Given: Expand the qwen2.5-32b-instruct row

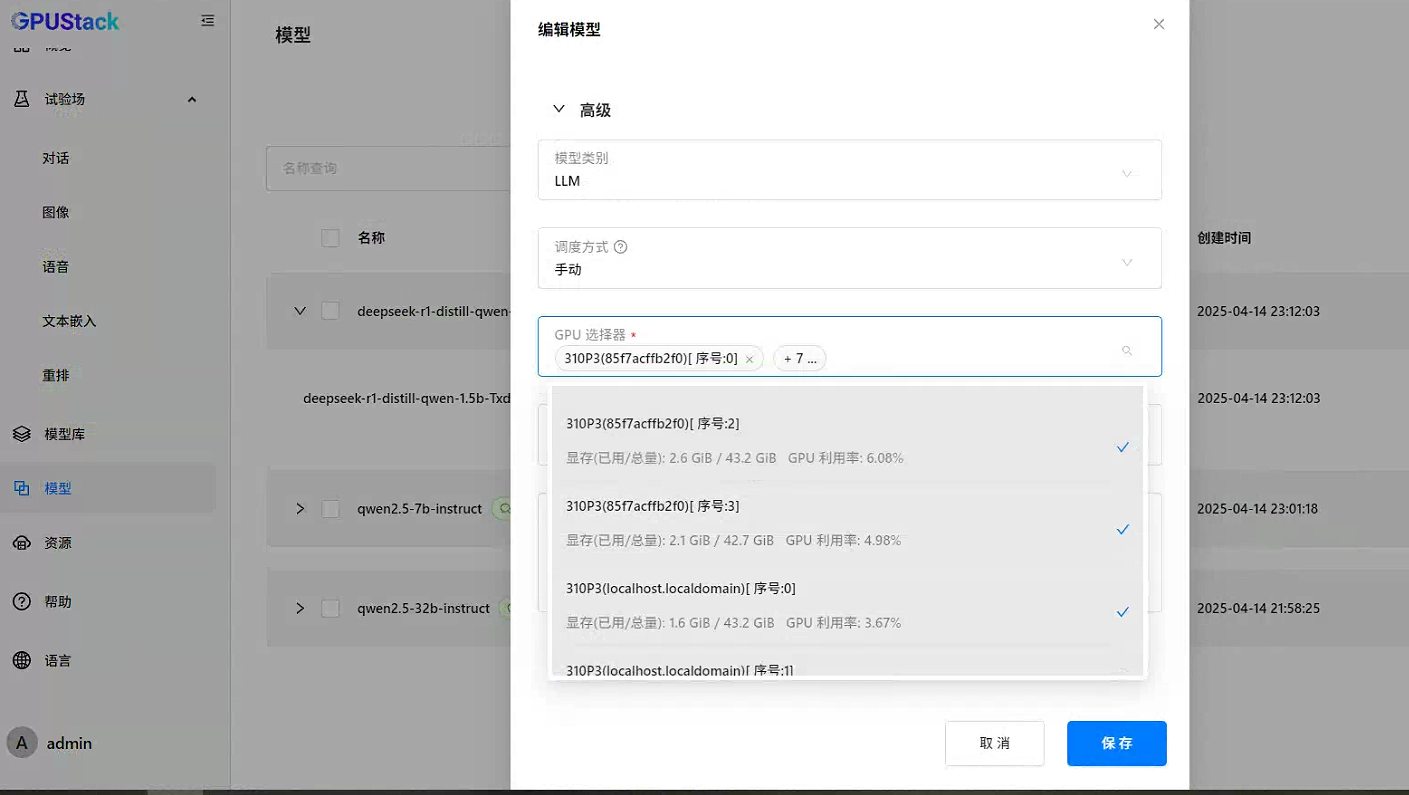Looking at the screenshot, I should [299, 608].
